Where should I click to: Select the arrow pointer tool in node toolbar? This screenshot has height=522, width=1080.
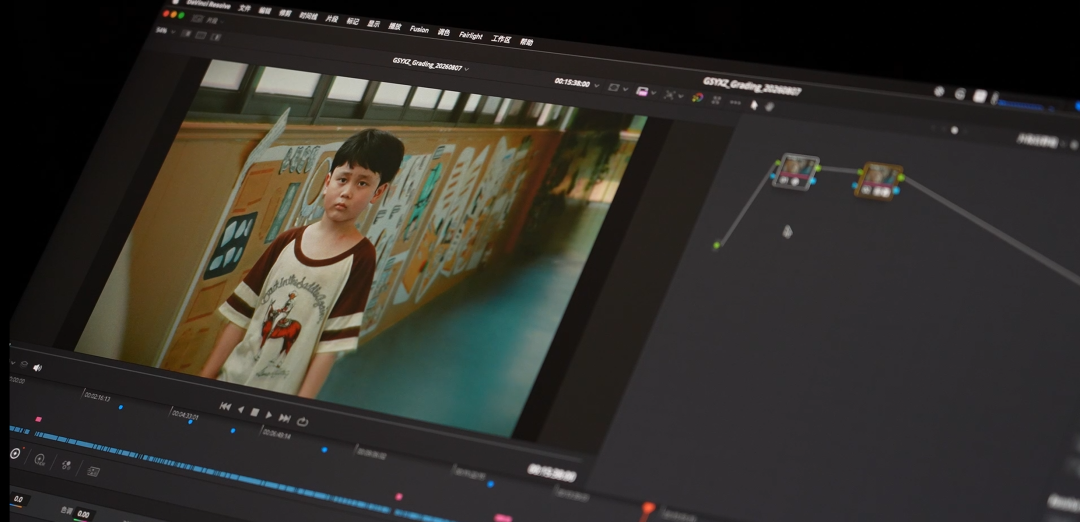(x=754, y=105)
